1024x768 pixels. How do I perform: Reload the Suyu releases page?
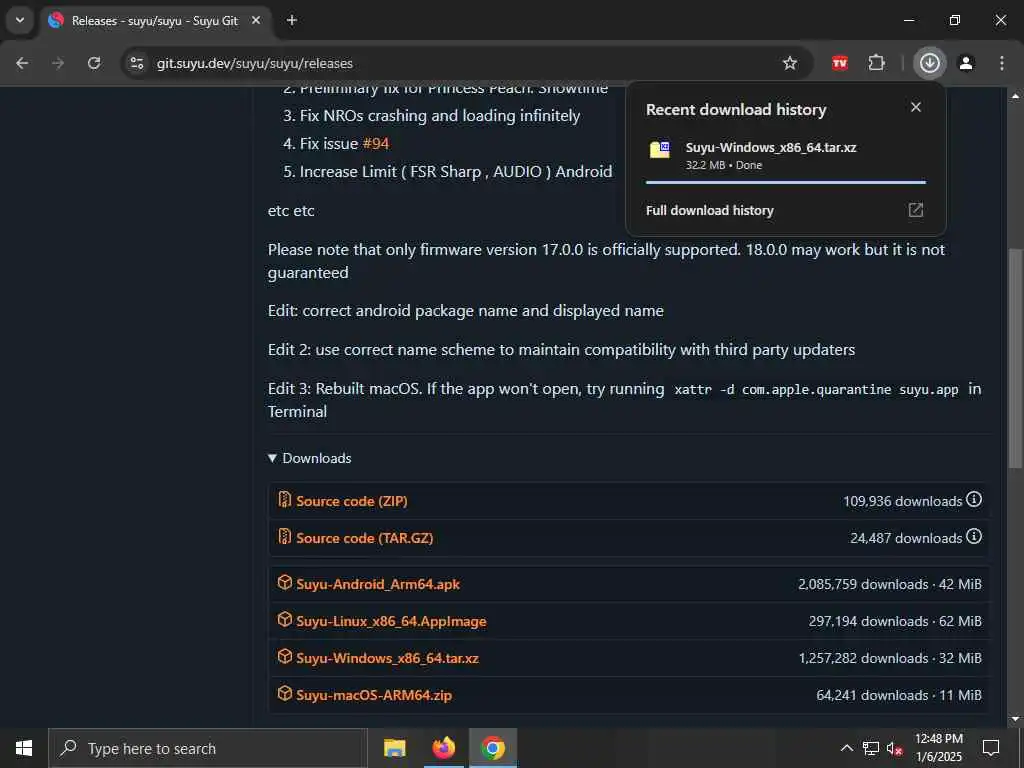[94, 63]
